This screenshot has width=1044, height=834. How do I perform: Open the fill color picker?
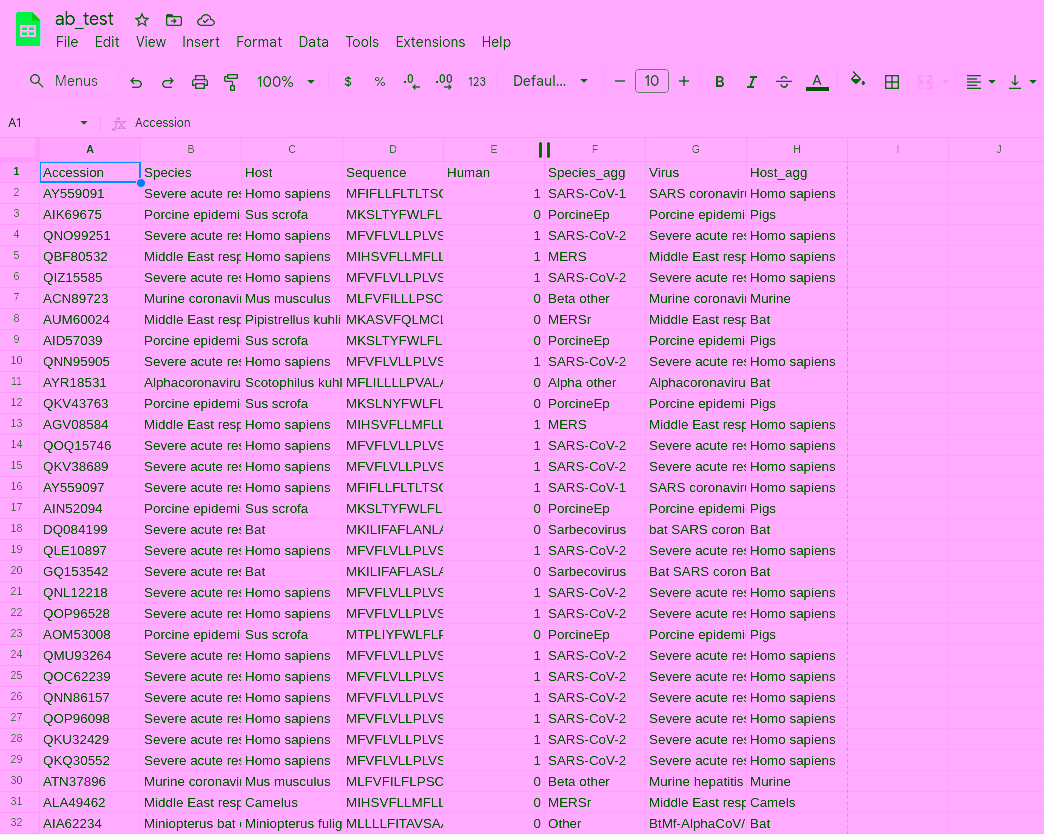point(857,82)
